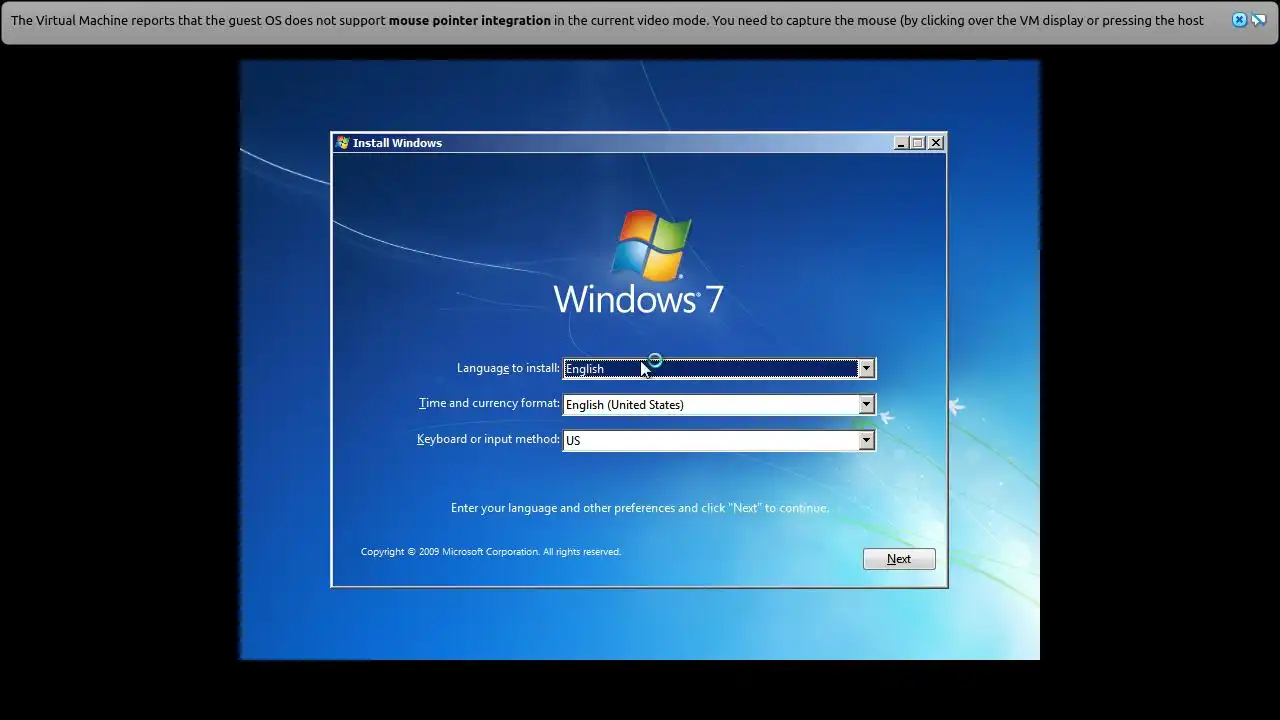Click the Windows 7 logo
Viewport: 1280px width, 720px height.
[x=639, y=262]
